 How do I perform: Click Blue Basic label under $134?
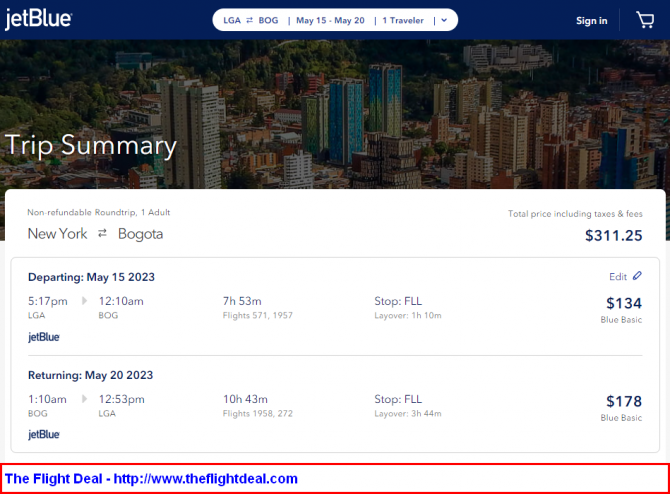click(621, 320)
